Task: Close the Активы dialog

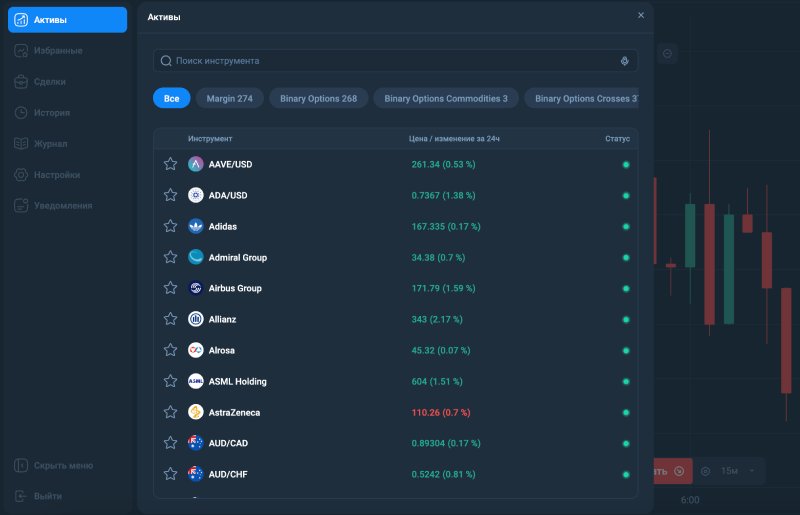Action: pyautogui.click(x=641, y=15)
